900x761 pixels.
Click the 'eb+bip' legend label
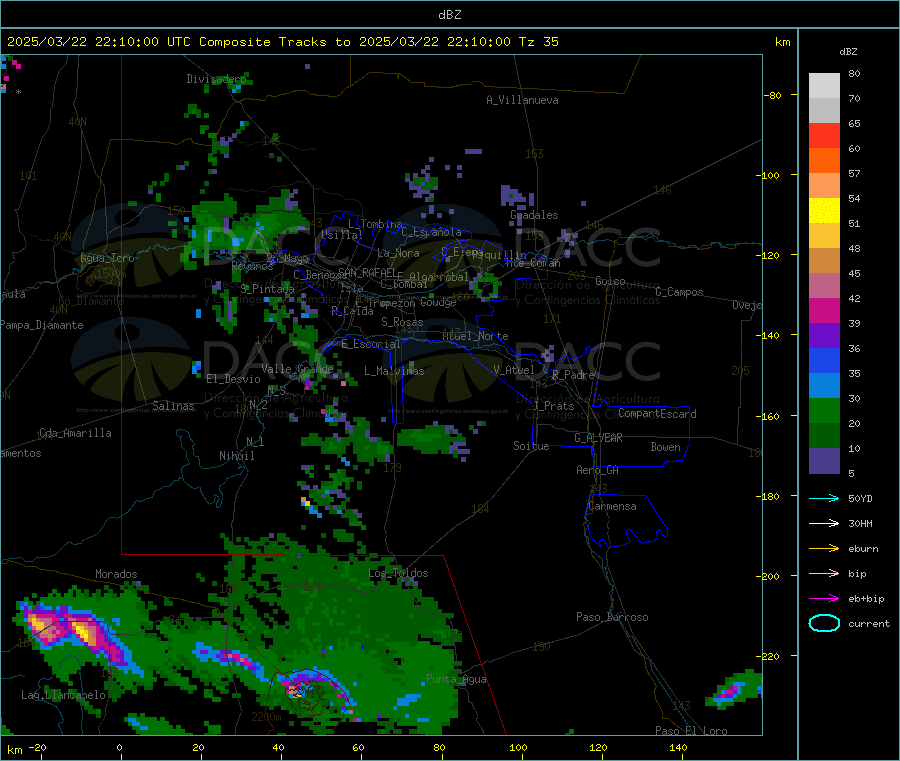point(866,599)
